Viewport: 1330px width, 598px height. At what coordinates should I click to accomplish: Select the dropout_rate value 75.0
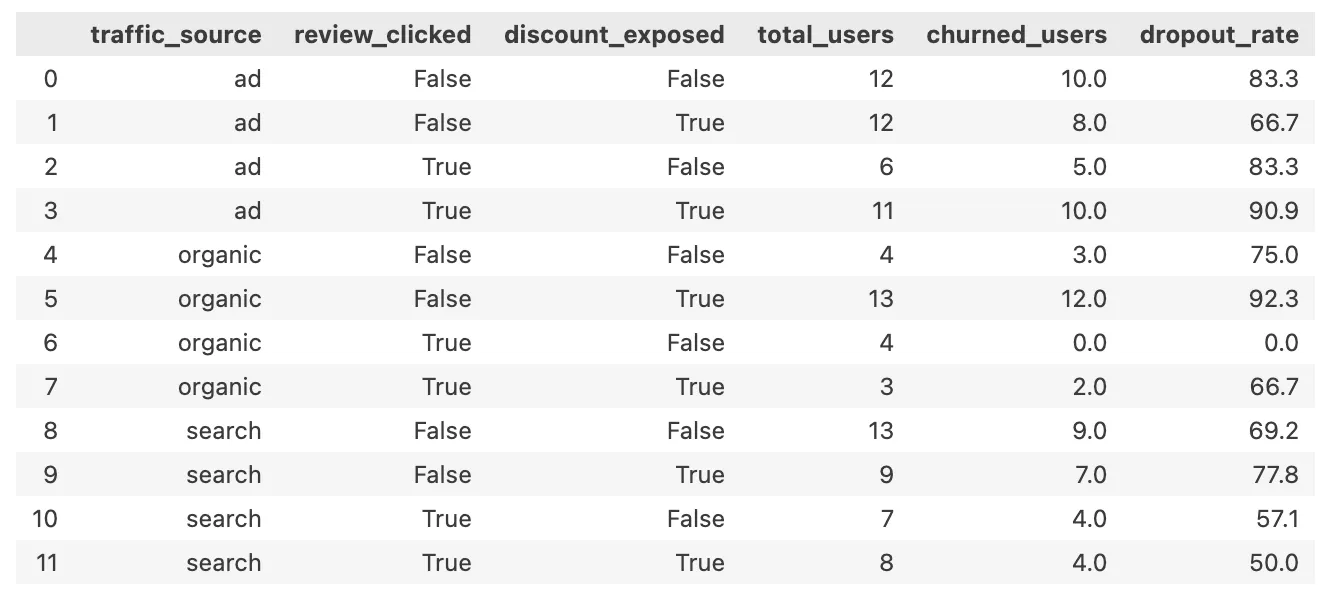pos(1274,255)
